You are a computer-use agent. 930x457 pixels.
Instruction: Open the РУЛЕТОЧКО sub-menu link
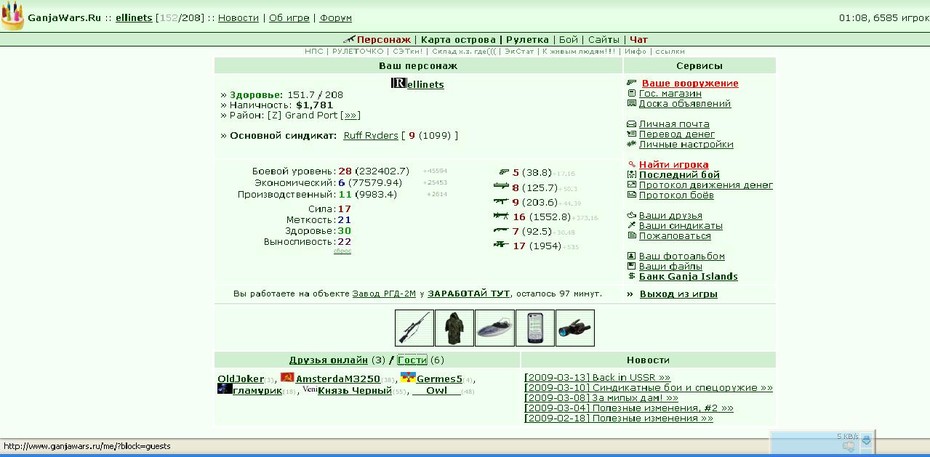point(357,52)
